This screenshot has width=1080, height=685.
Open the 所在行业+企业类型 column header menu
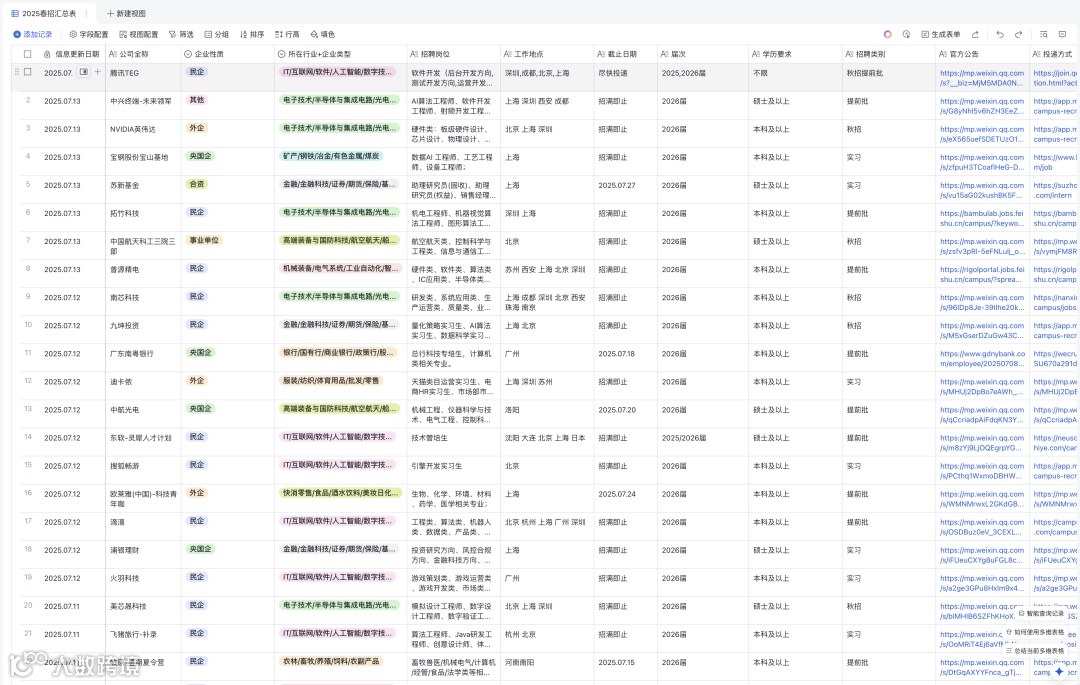[x=340, y=54]
